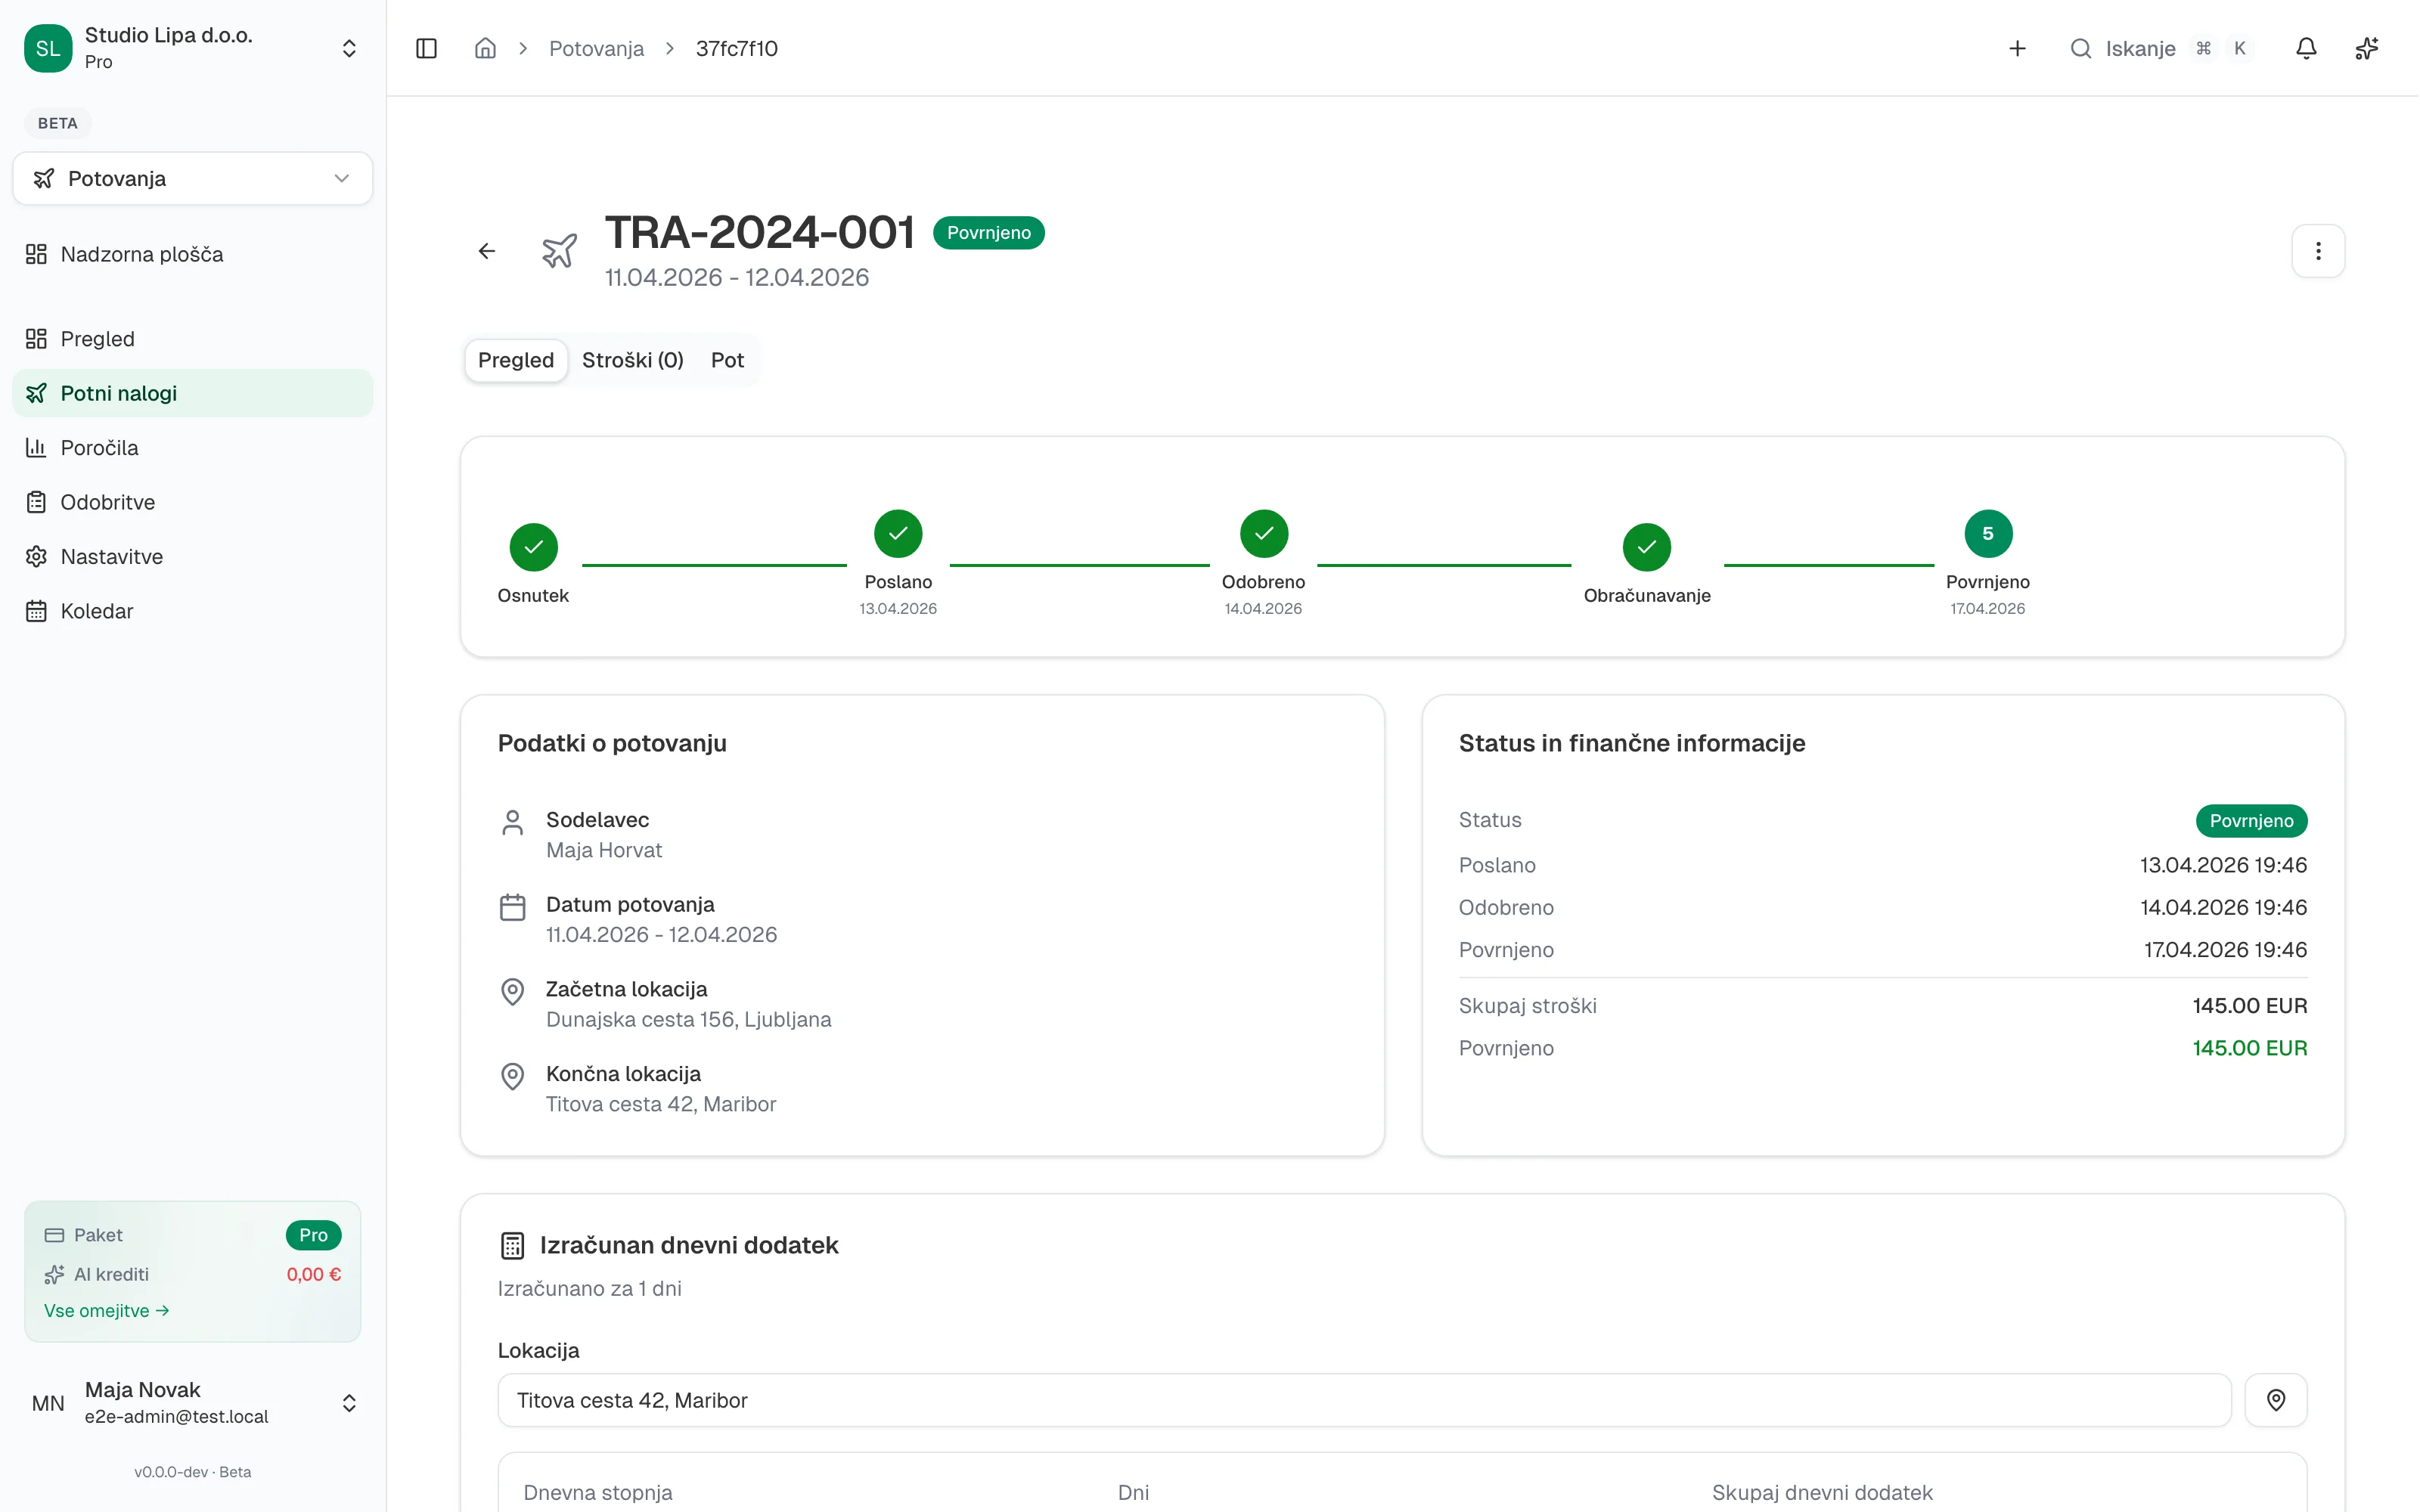Click the calculator icon by Izračunan dnevni dodatek
This screenshot has height=1512, width=2420.
[x=512, y=1246]
